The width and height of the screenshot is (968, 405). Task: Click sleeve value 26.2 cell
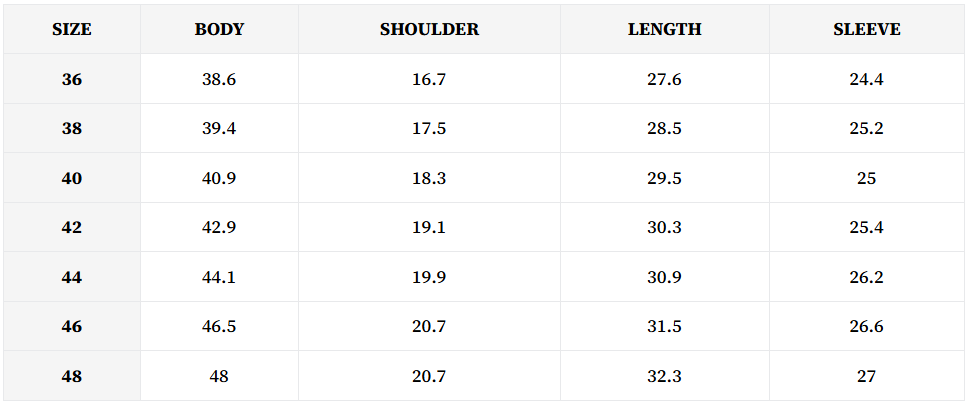pos(866,277)
